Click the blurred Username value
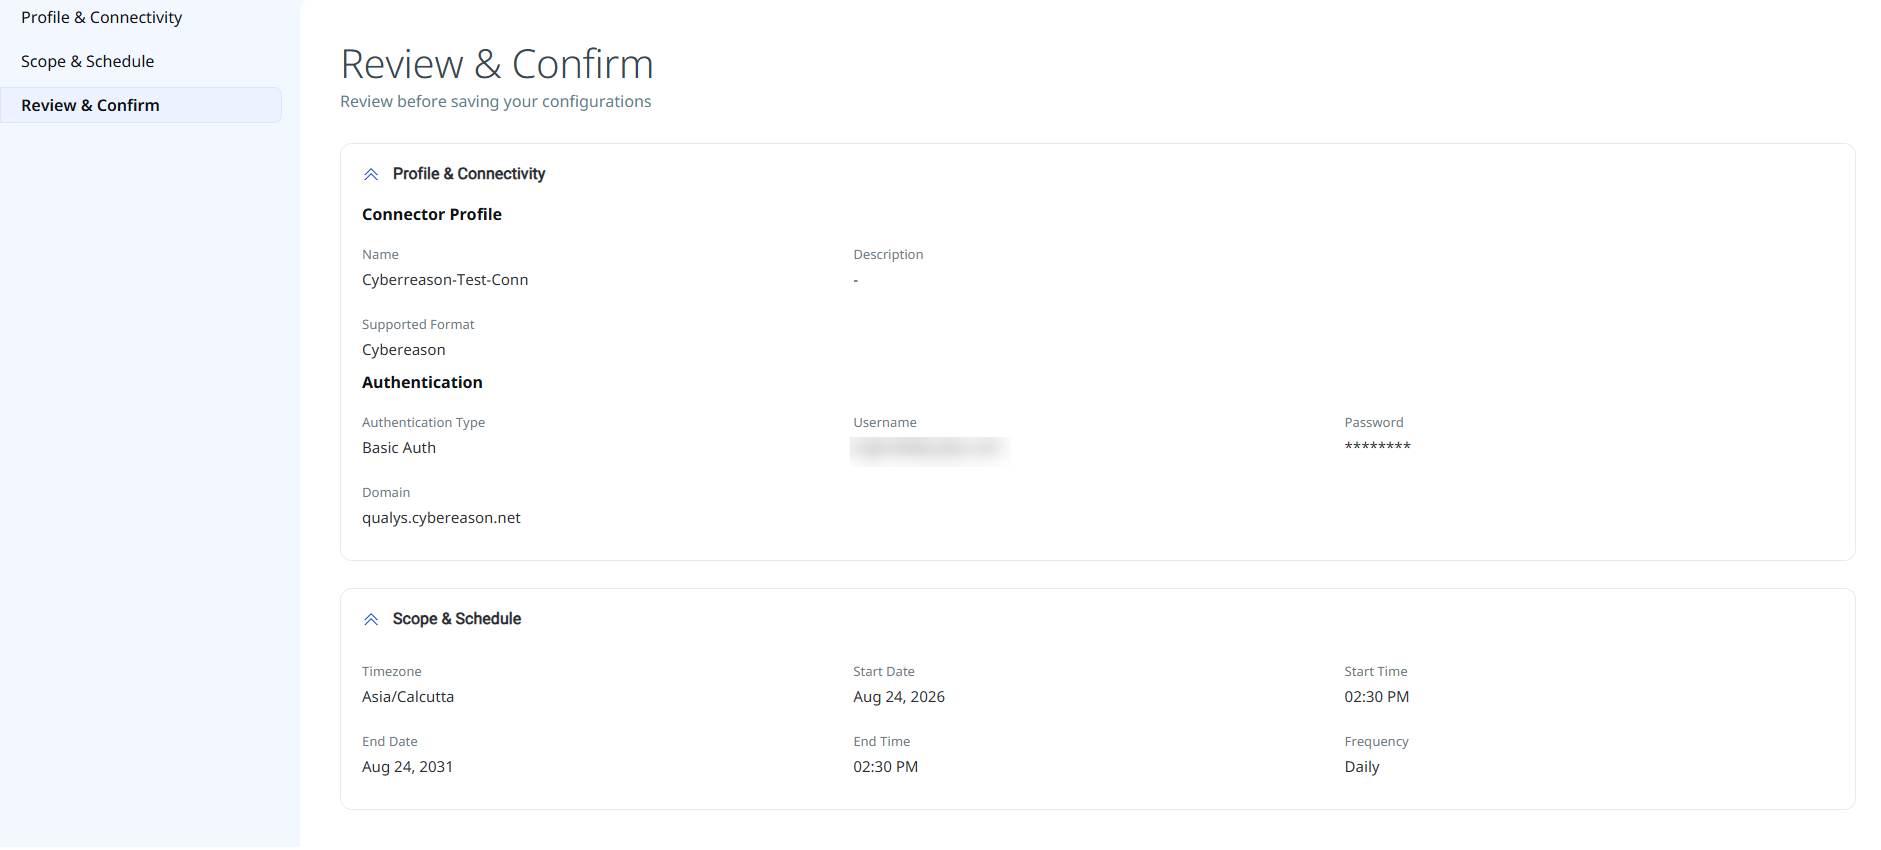This screenshot has height=850, width=1881. click(930, 450)
